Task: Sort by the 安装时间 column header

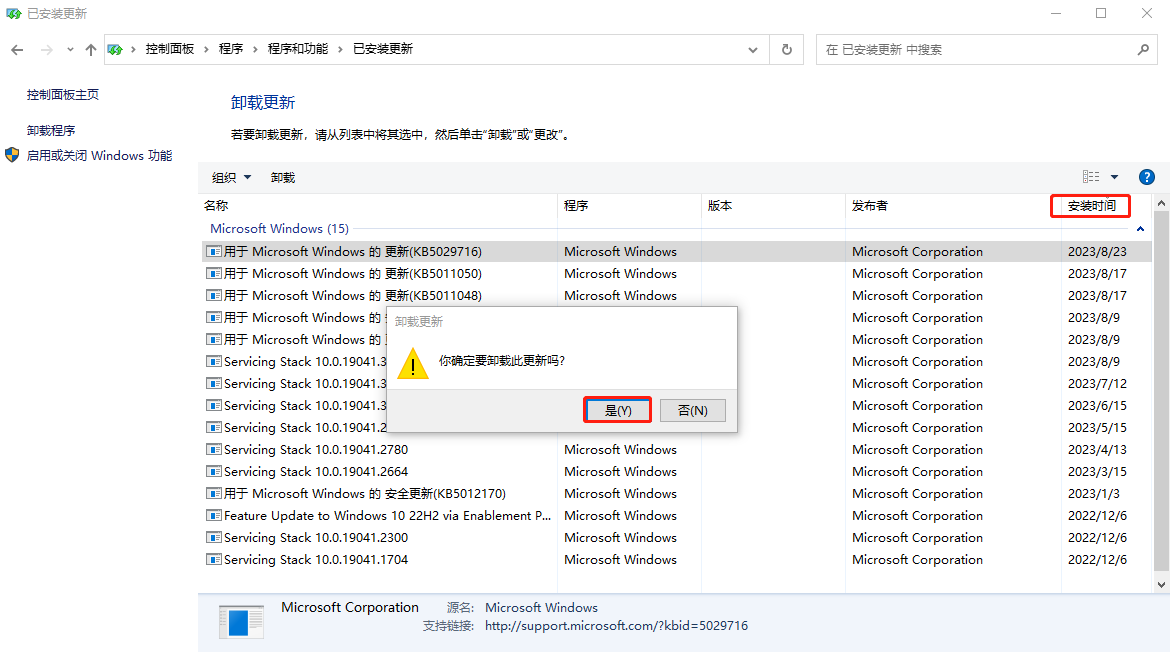Action: click(1091, 206)
